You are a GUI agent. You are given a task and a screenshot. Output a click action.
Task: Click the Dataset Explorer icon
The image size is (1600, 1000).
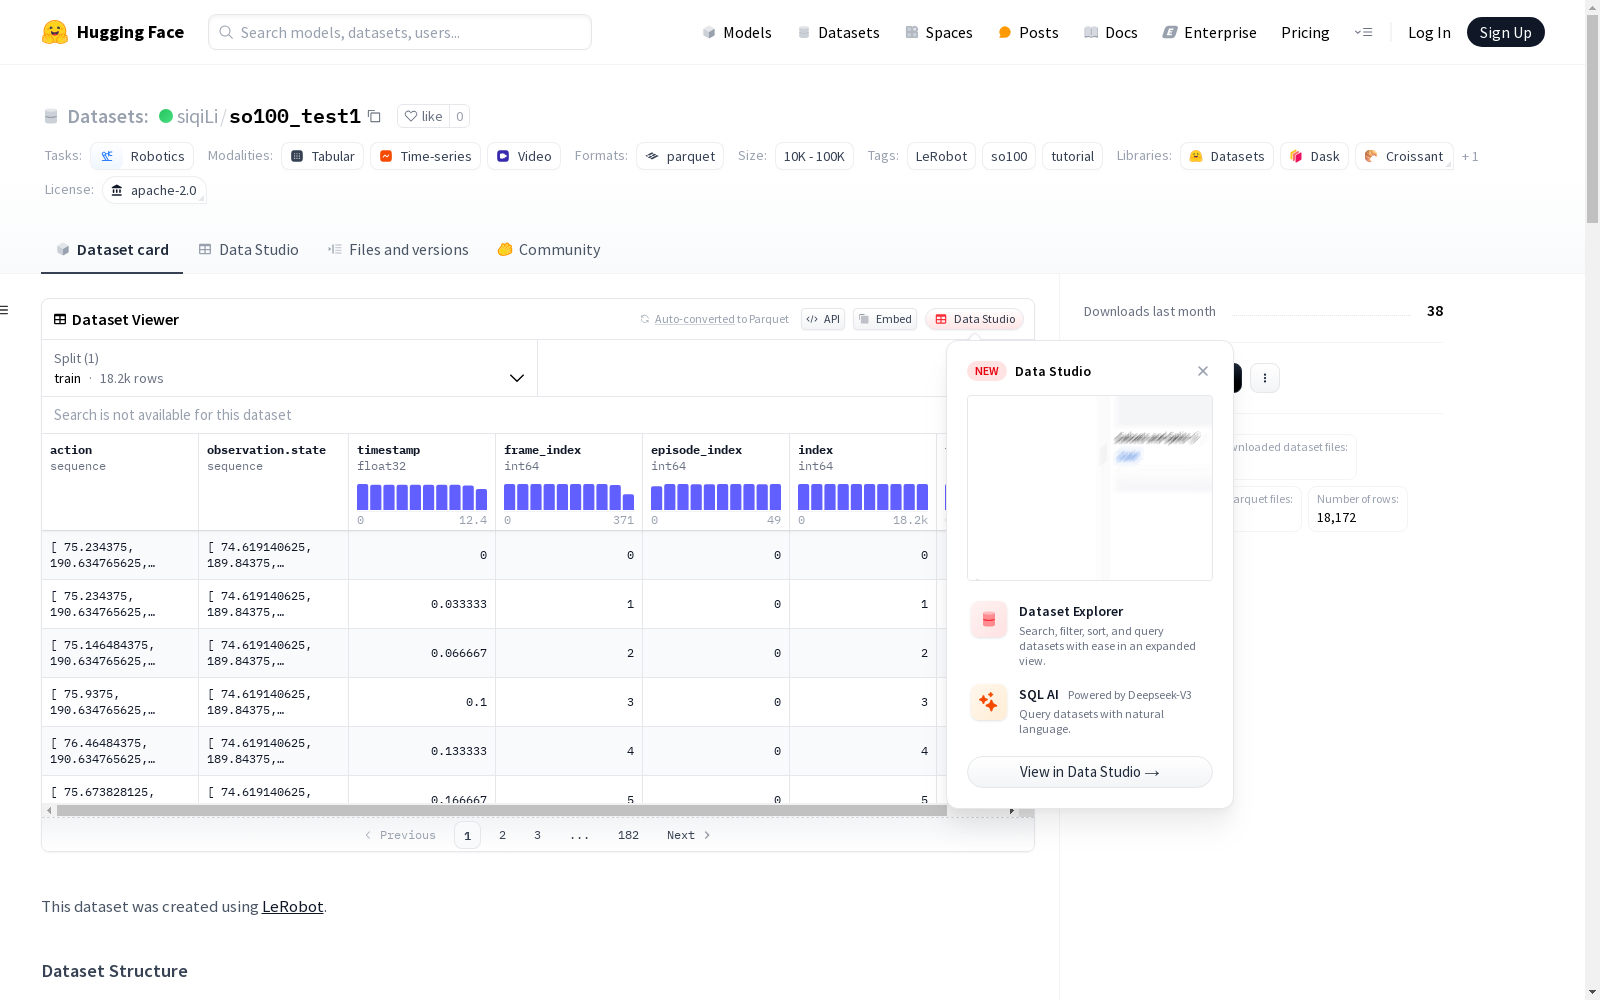(989, 620)
